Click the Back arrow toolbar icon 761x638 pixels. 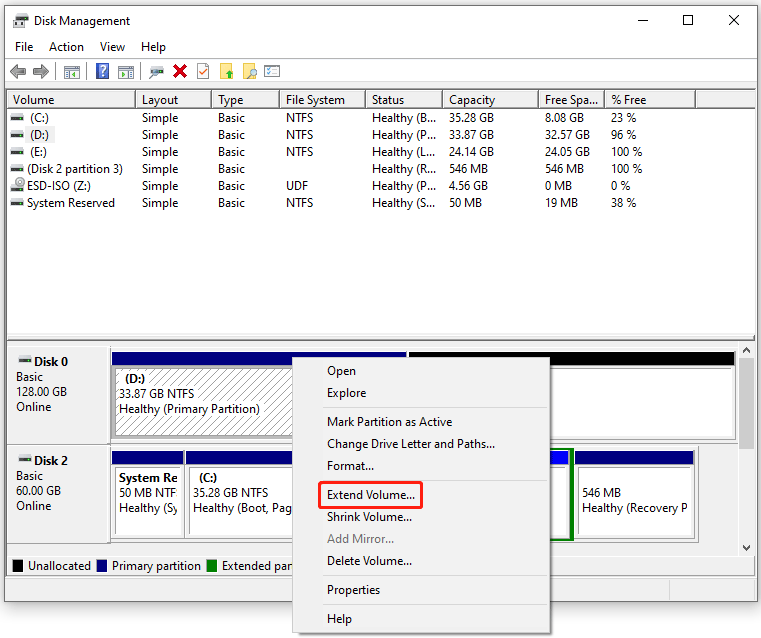click(18, 72)
